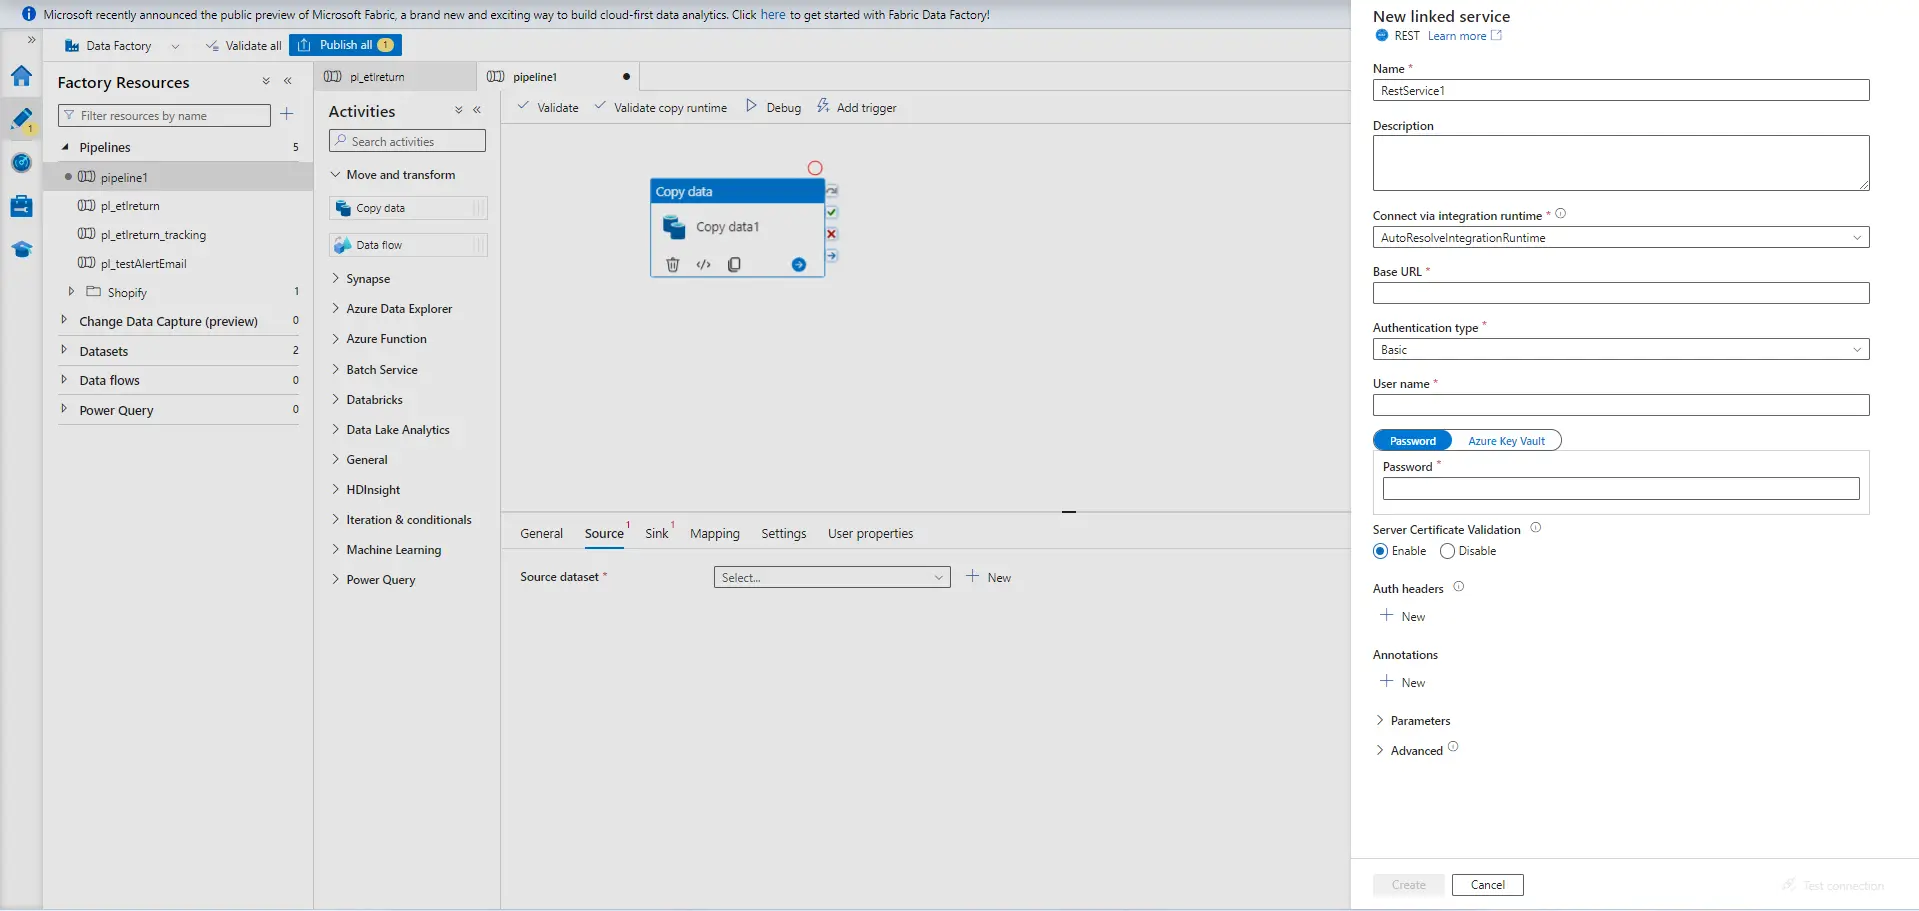
Task: Open the Learning center graduation cap icon
Action: (x=21, y=249)
